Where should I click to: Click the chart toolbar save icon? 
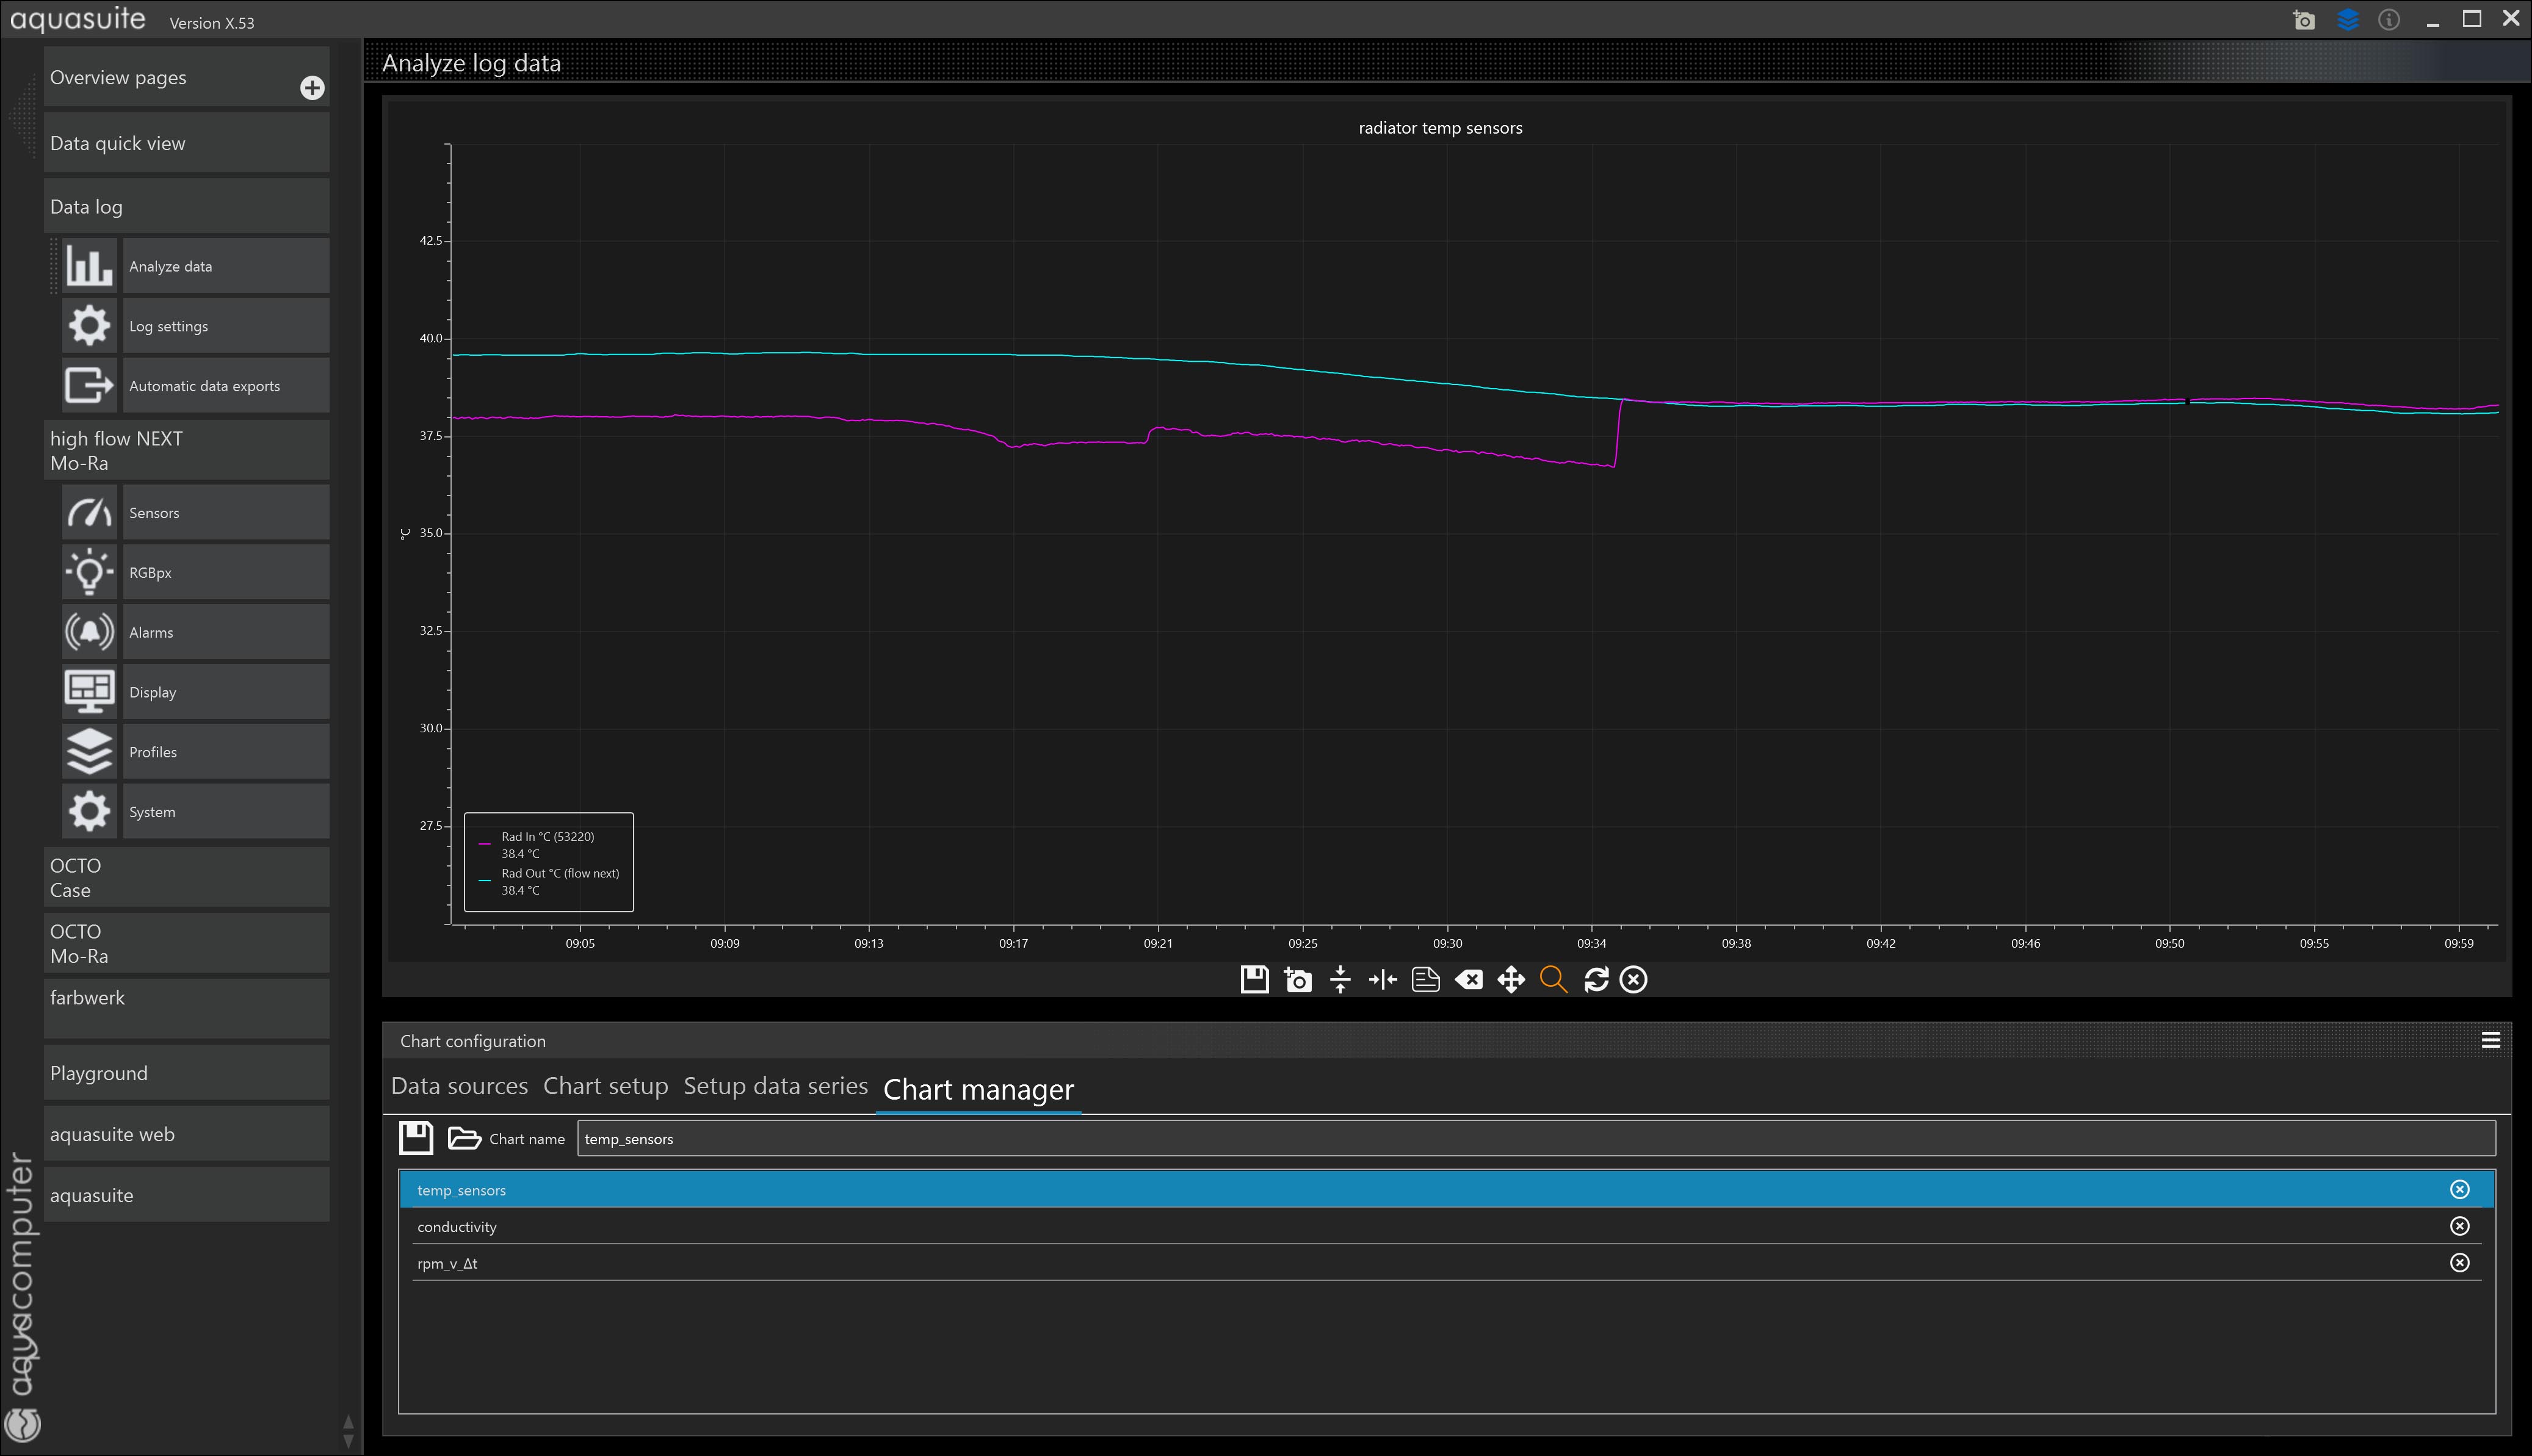click(x=1254, y=979)
